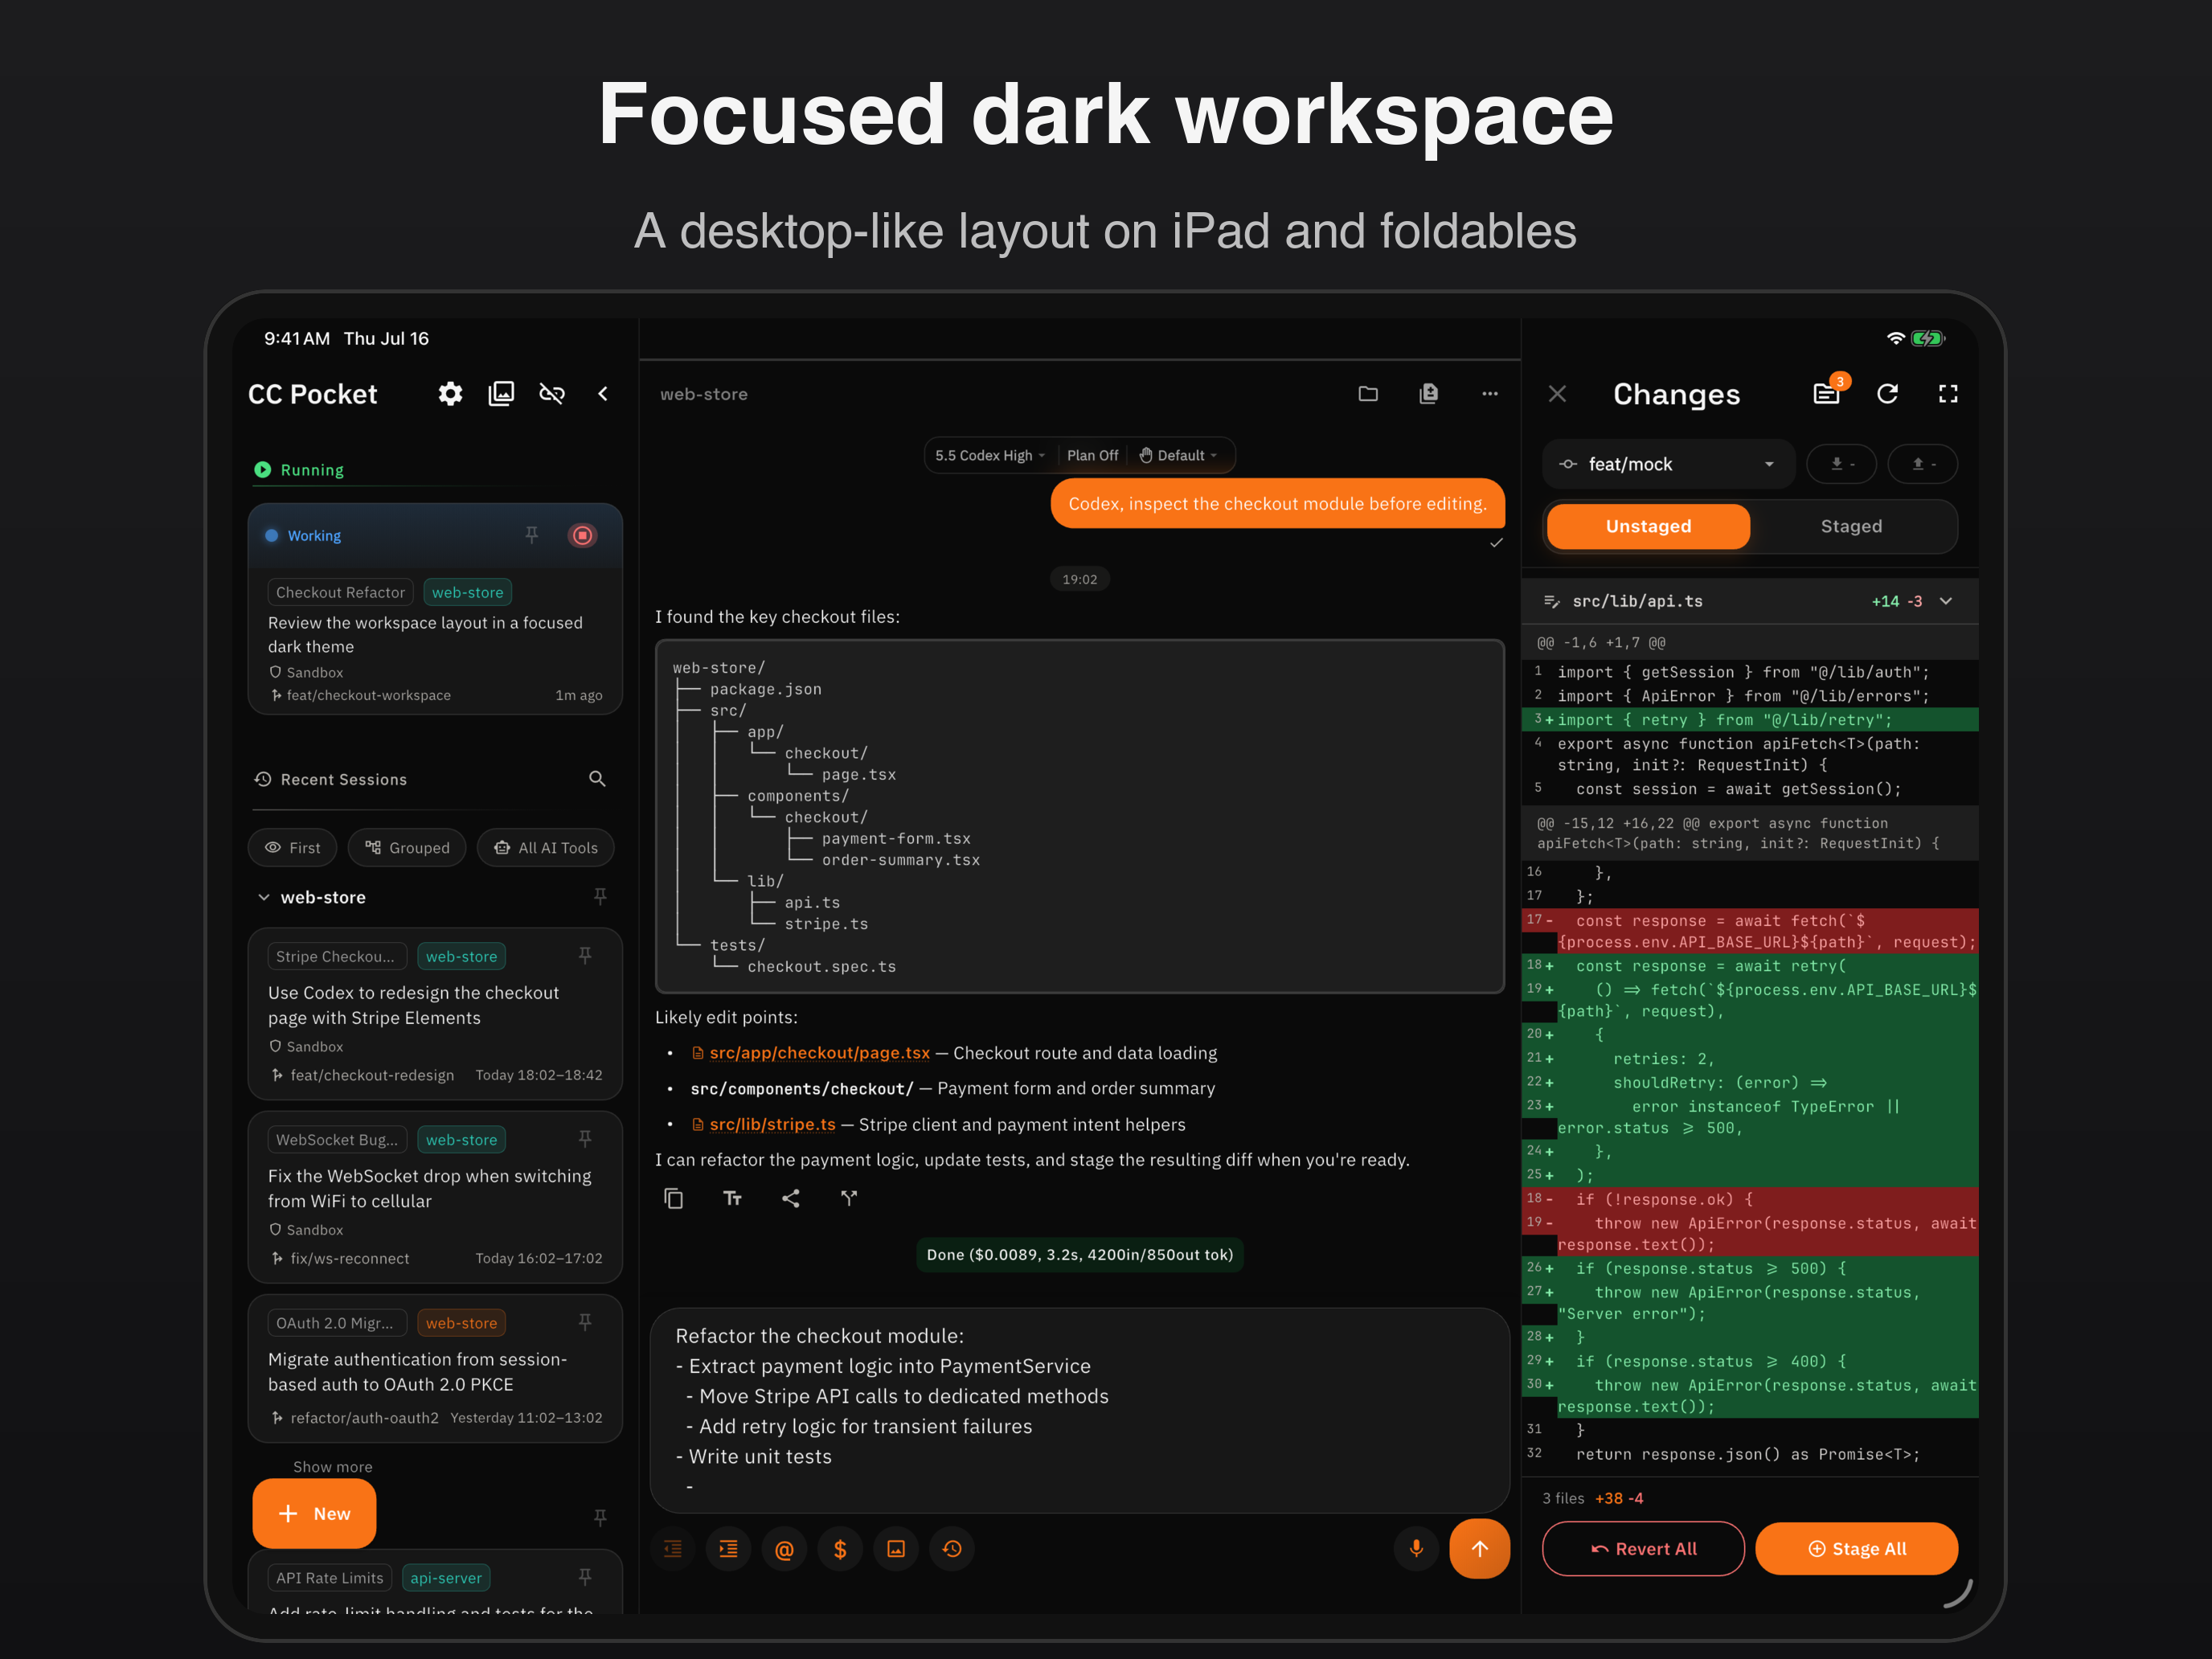
Task: Click the fork conversation icon
Action: click(849, 1198)
